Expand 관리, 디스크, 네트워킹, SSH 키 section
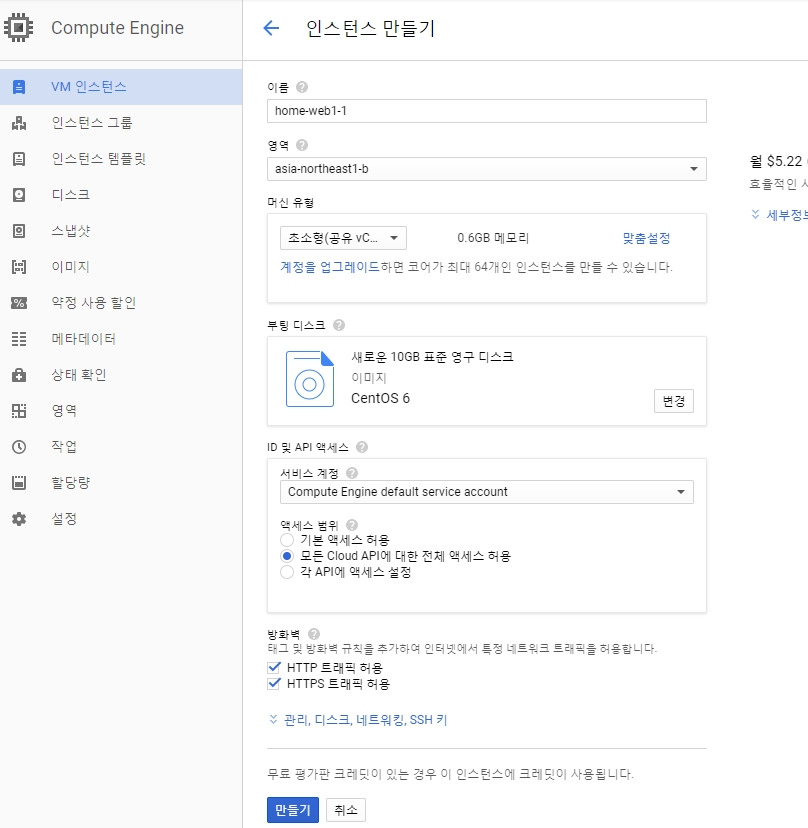The height and width of the screenshot is (828, 808). 359,720
